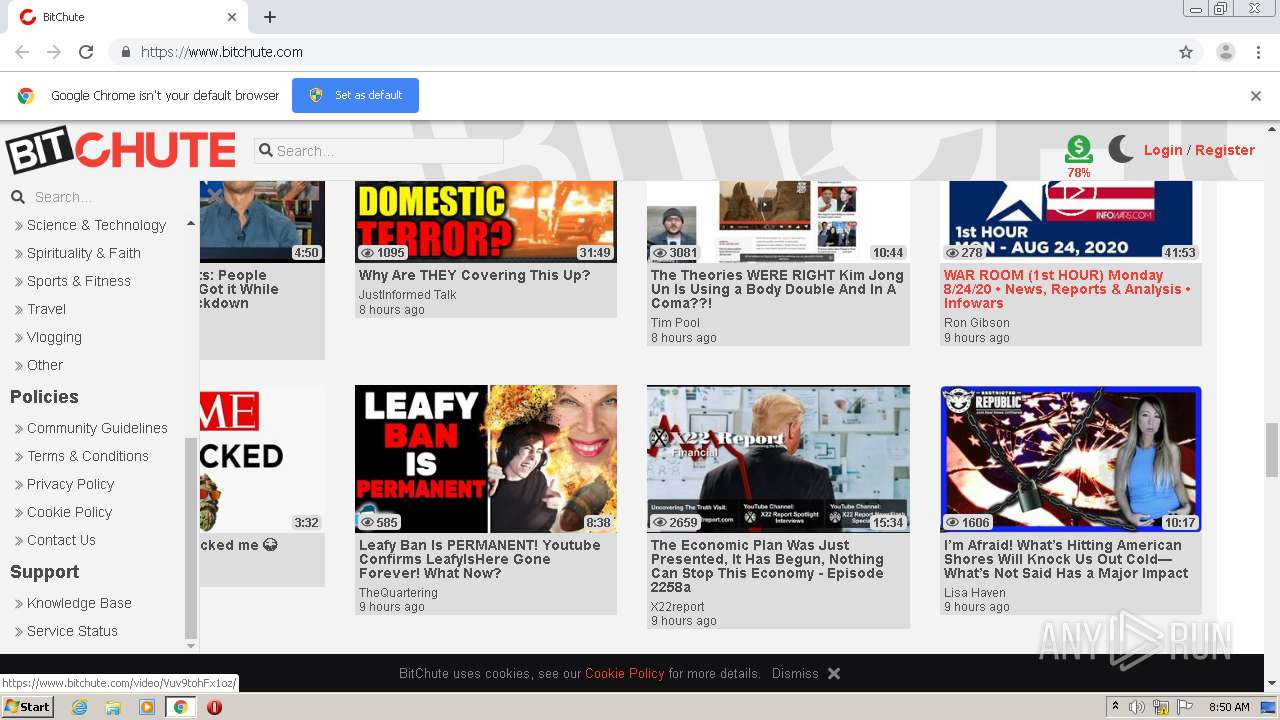Open Tim Pool channel
This screenshot has height=720, width=1280.
coord(675,323)
